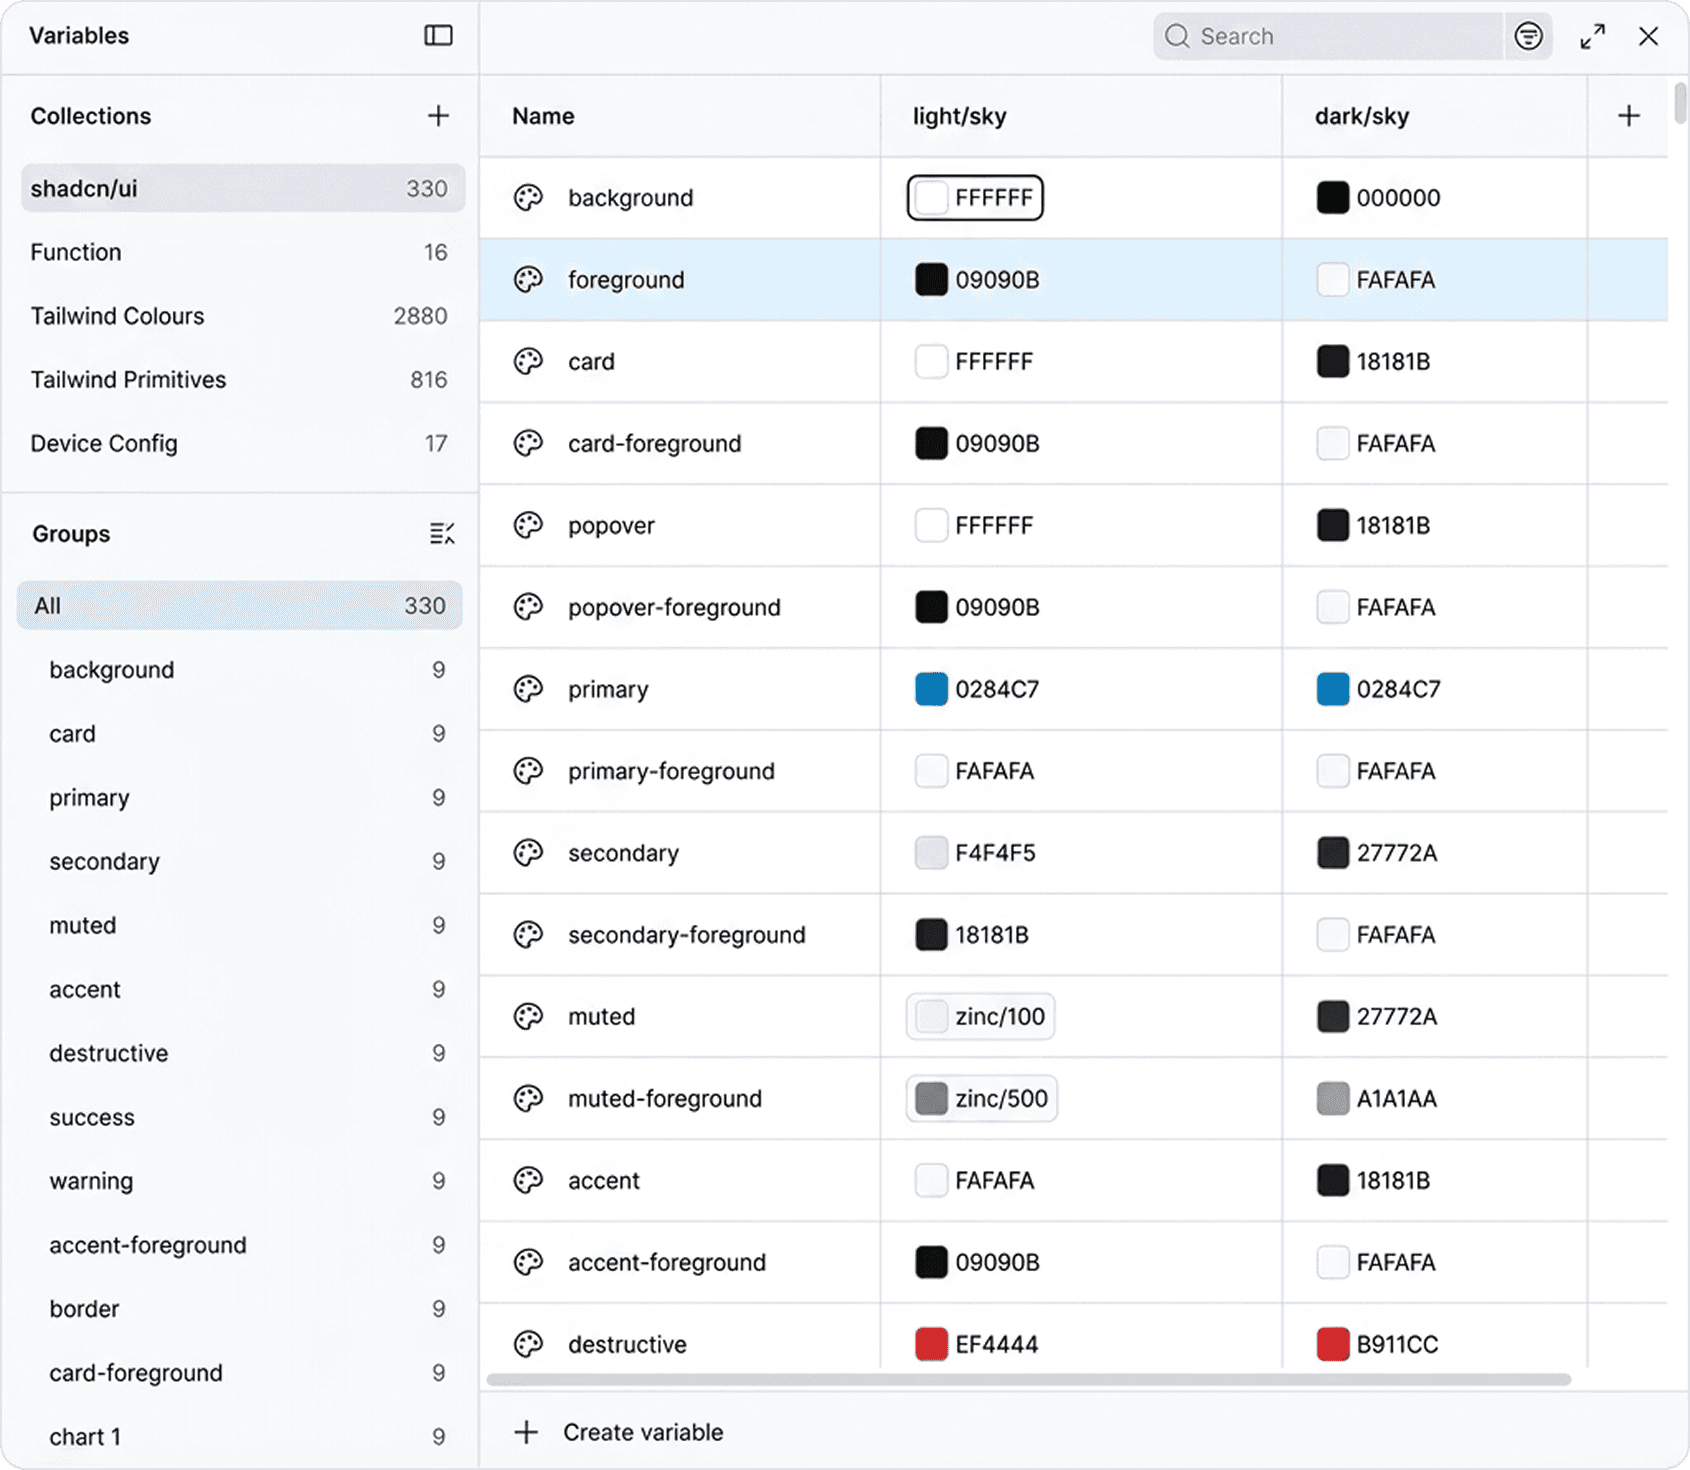
Task: Click the palette icon of foreground variable
Action: pyautogui.click(x=528, y=280)
